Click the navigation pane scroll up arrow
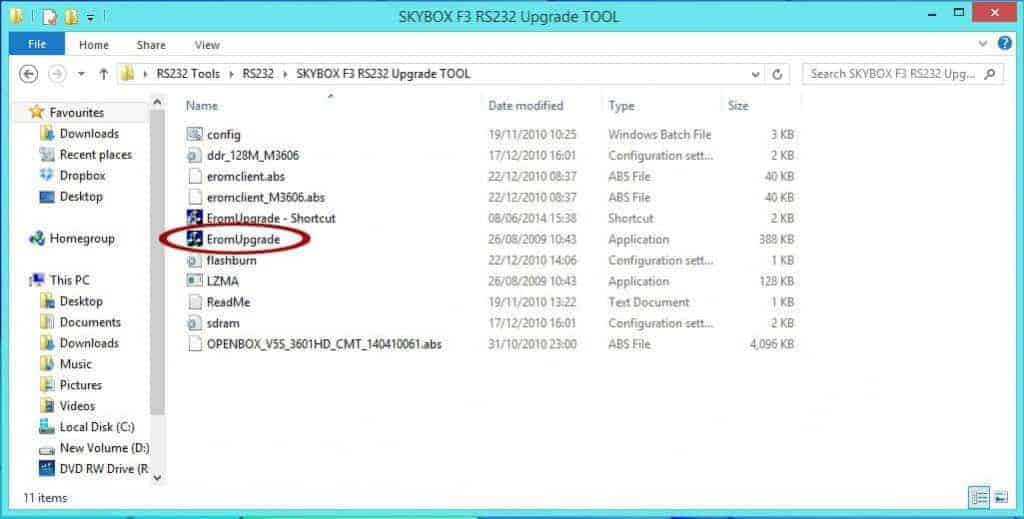The image size is (1024, 519). click(157, 102)
